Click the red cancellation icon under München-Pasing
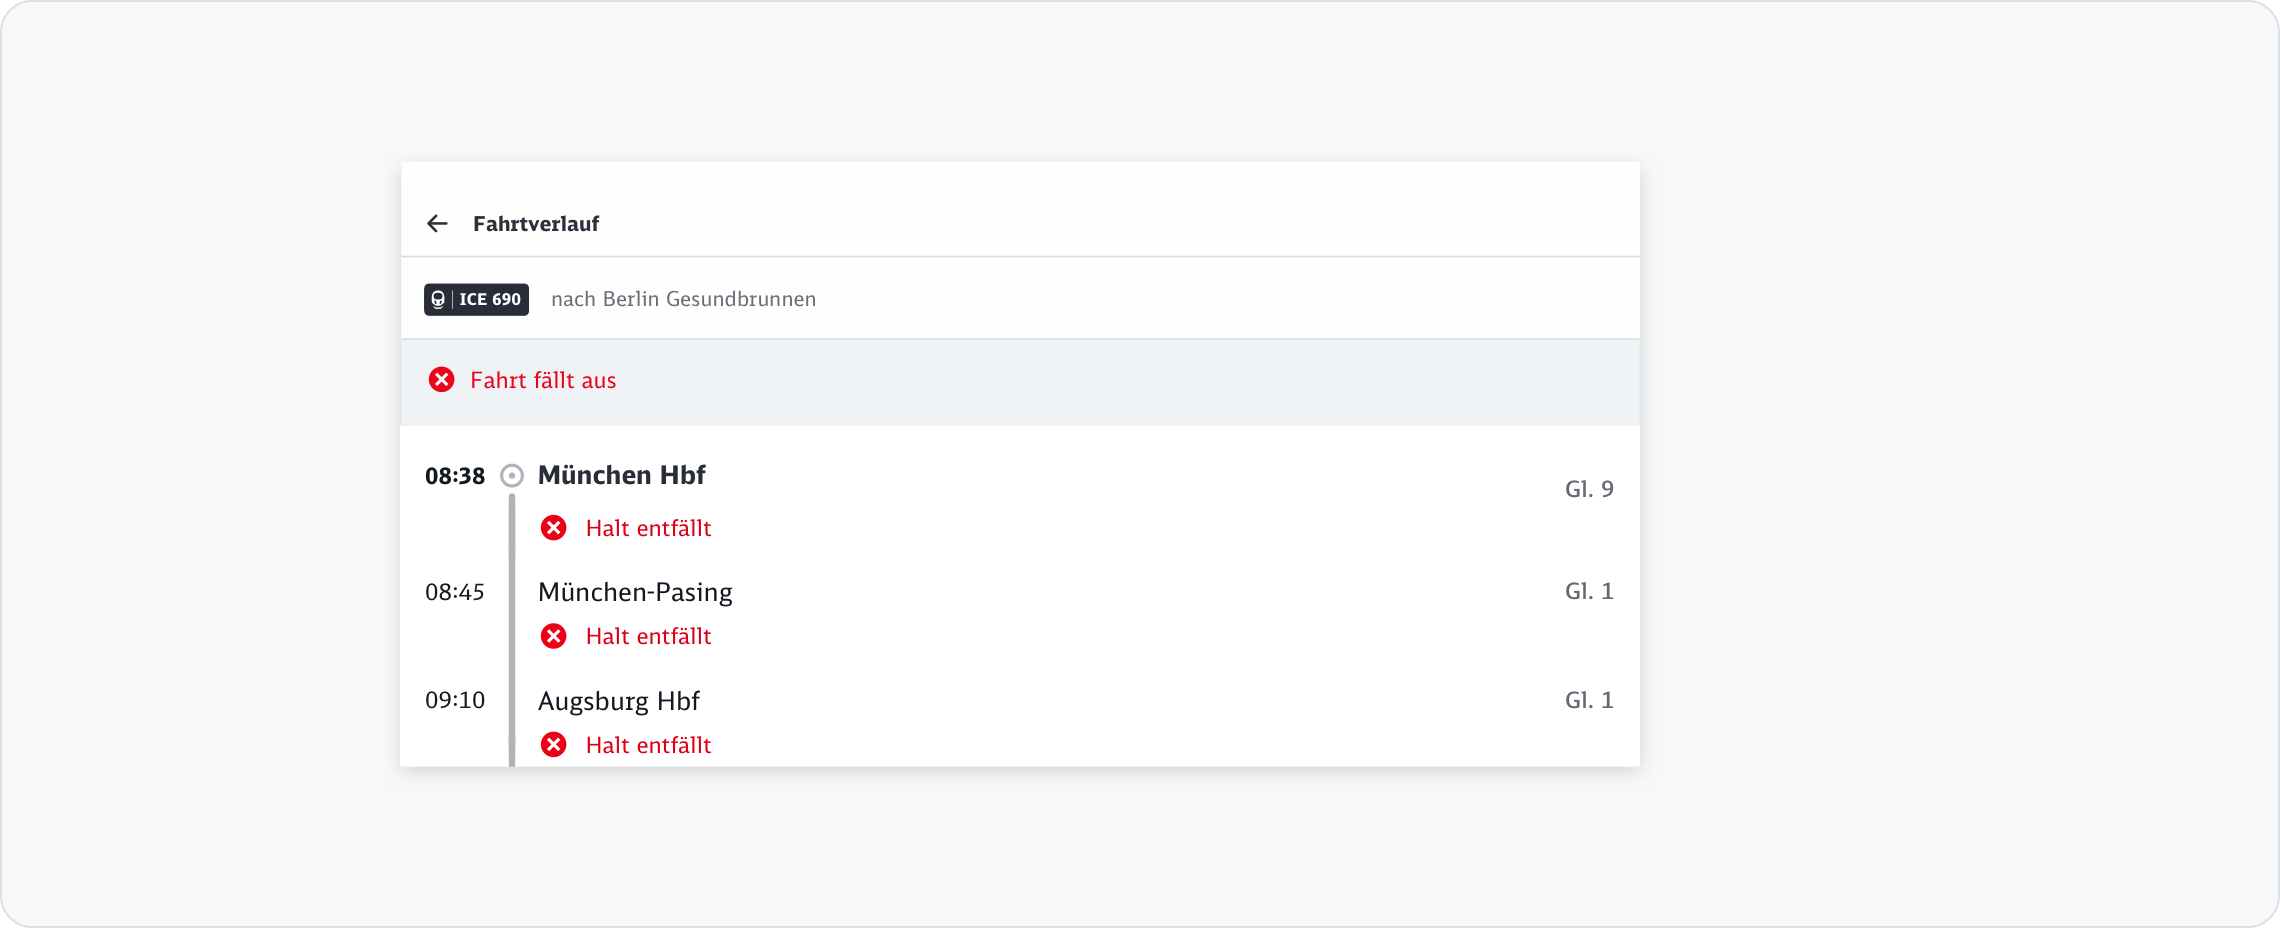Viewport: 2280px width, 928px height. click(553, 636)
